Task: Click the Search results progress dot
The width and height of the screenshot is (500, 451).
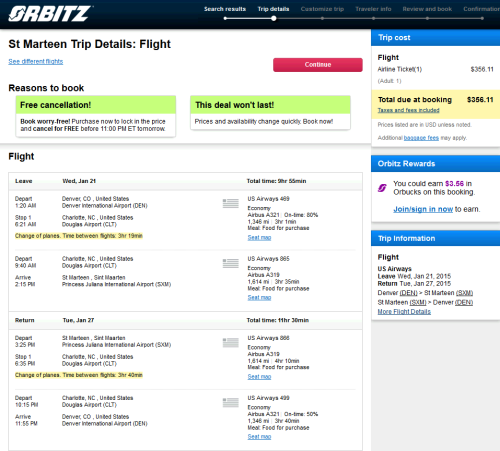Action: point(225,18)
